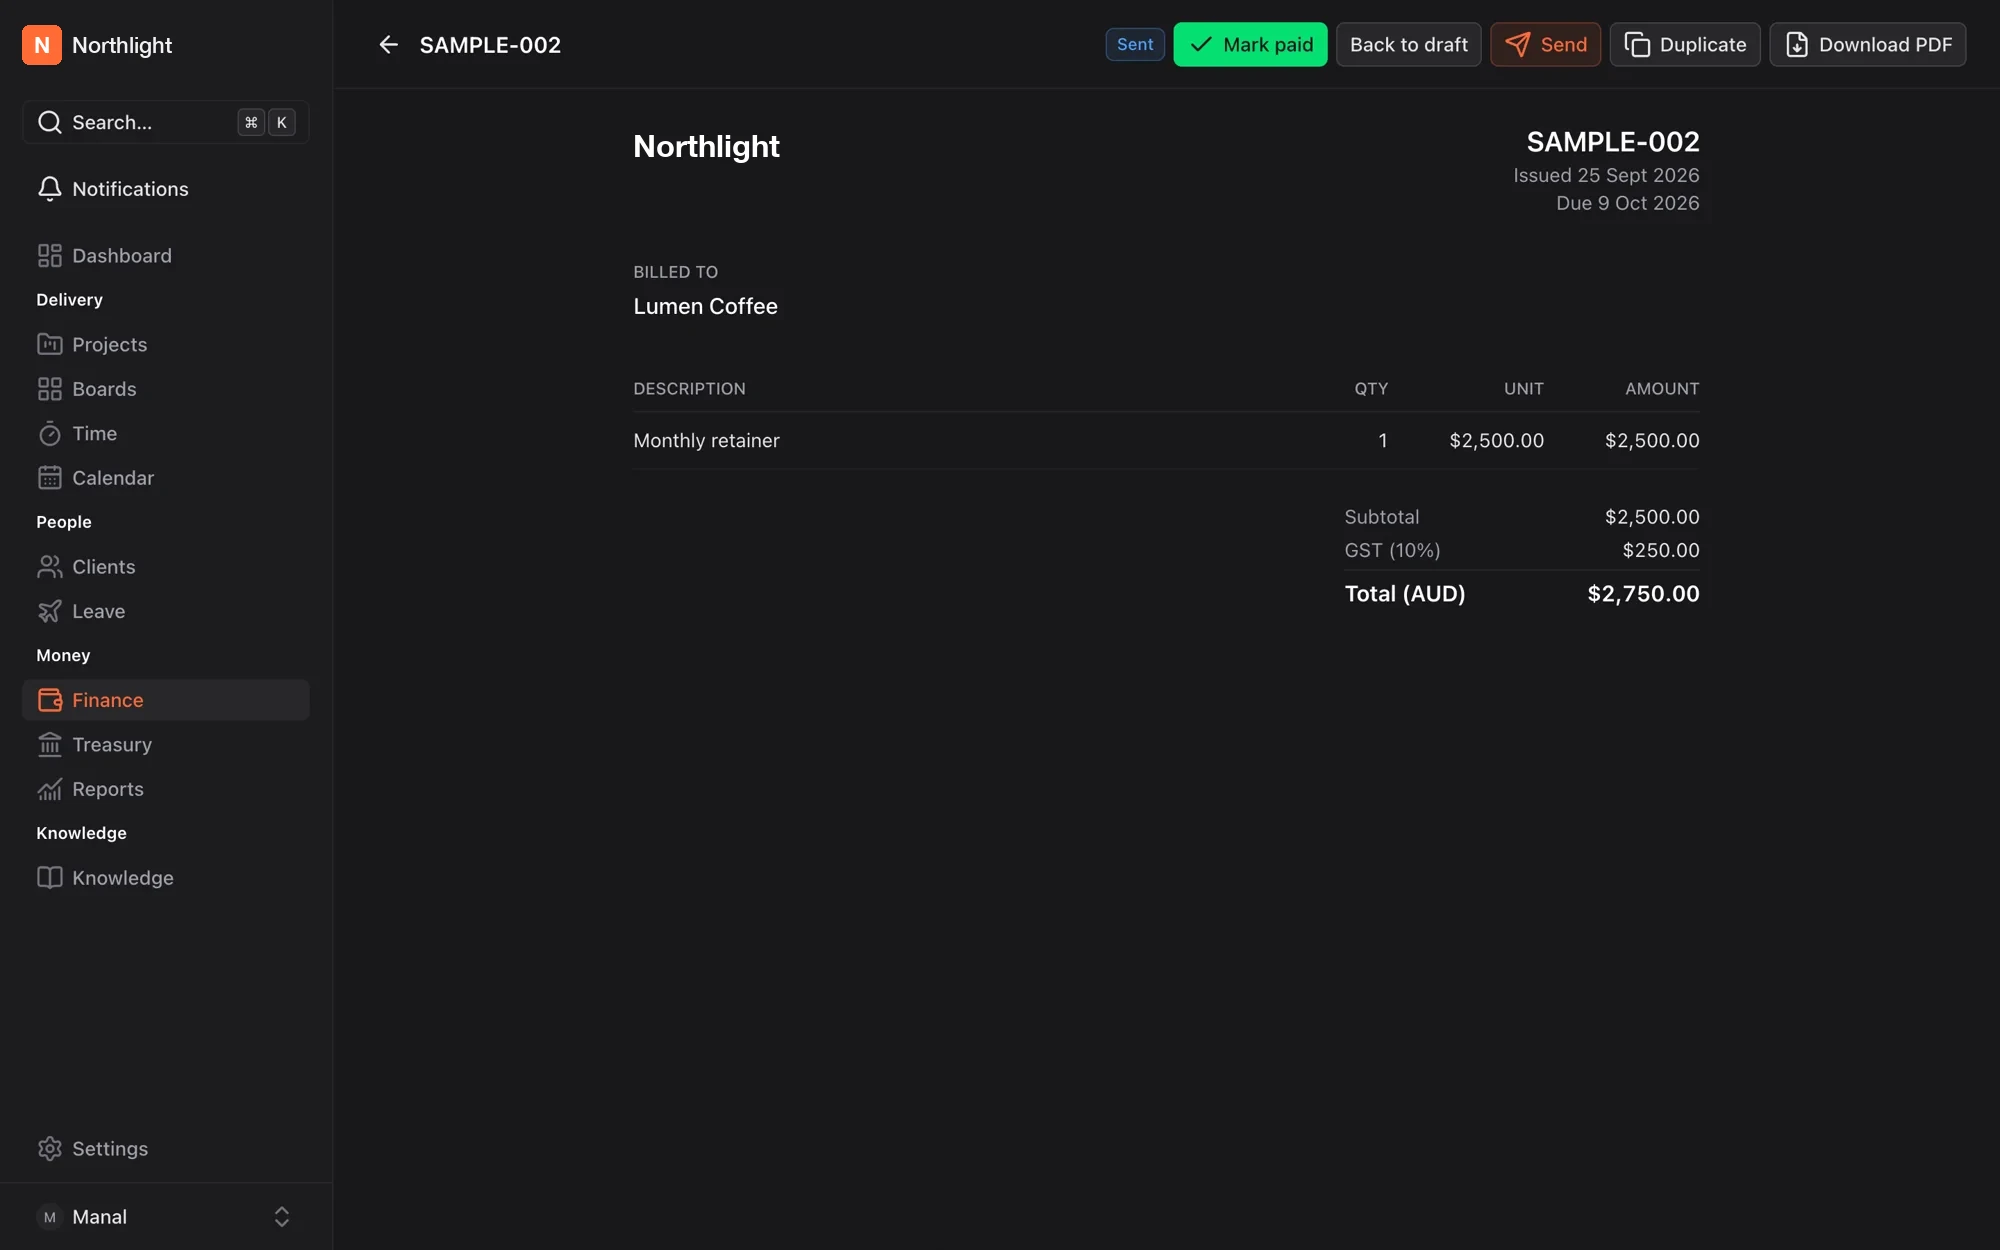Image resolution: width=2000 pixels, height=1250 pixels.
Task: Click the Total amount $2,750.00
Action: tap(1643, 594)
